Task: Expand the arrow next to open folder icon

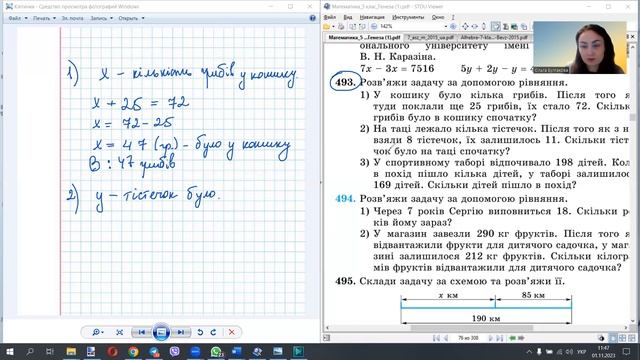Action: click(x=333, y=27)
